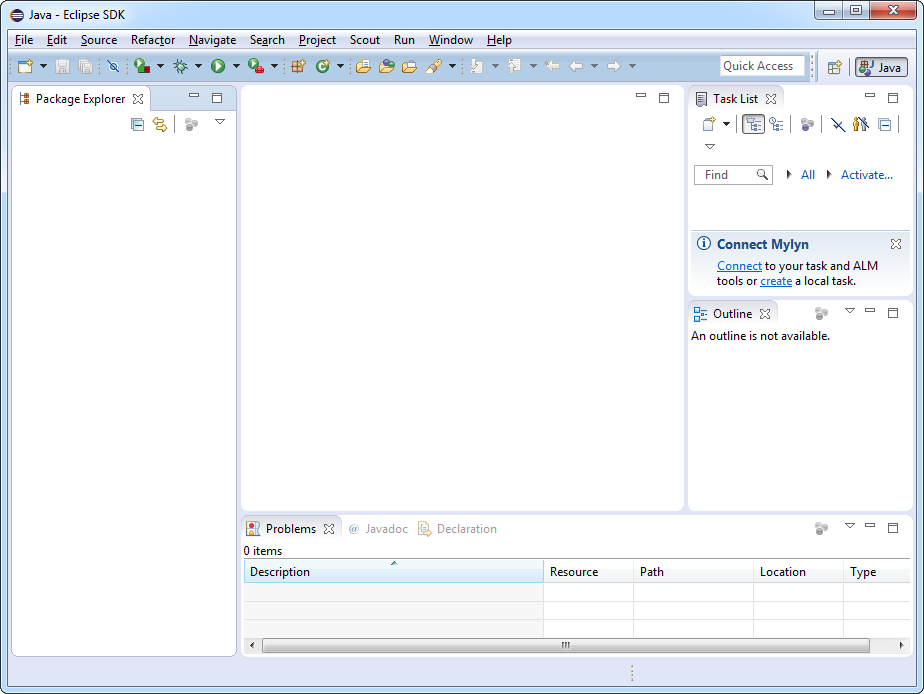Click left scroll arrow in Problems view

[x=252, y=645]
